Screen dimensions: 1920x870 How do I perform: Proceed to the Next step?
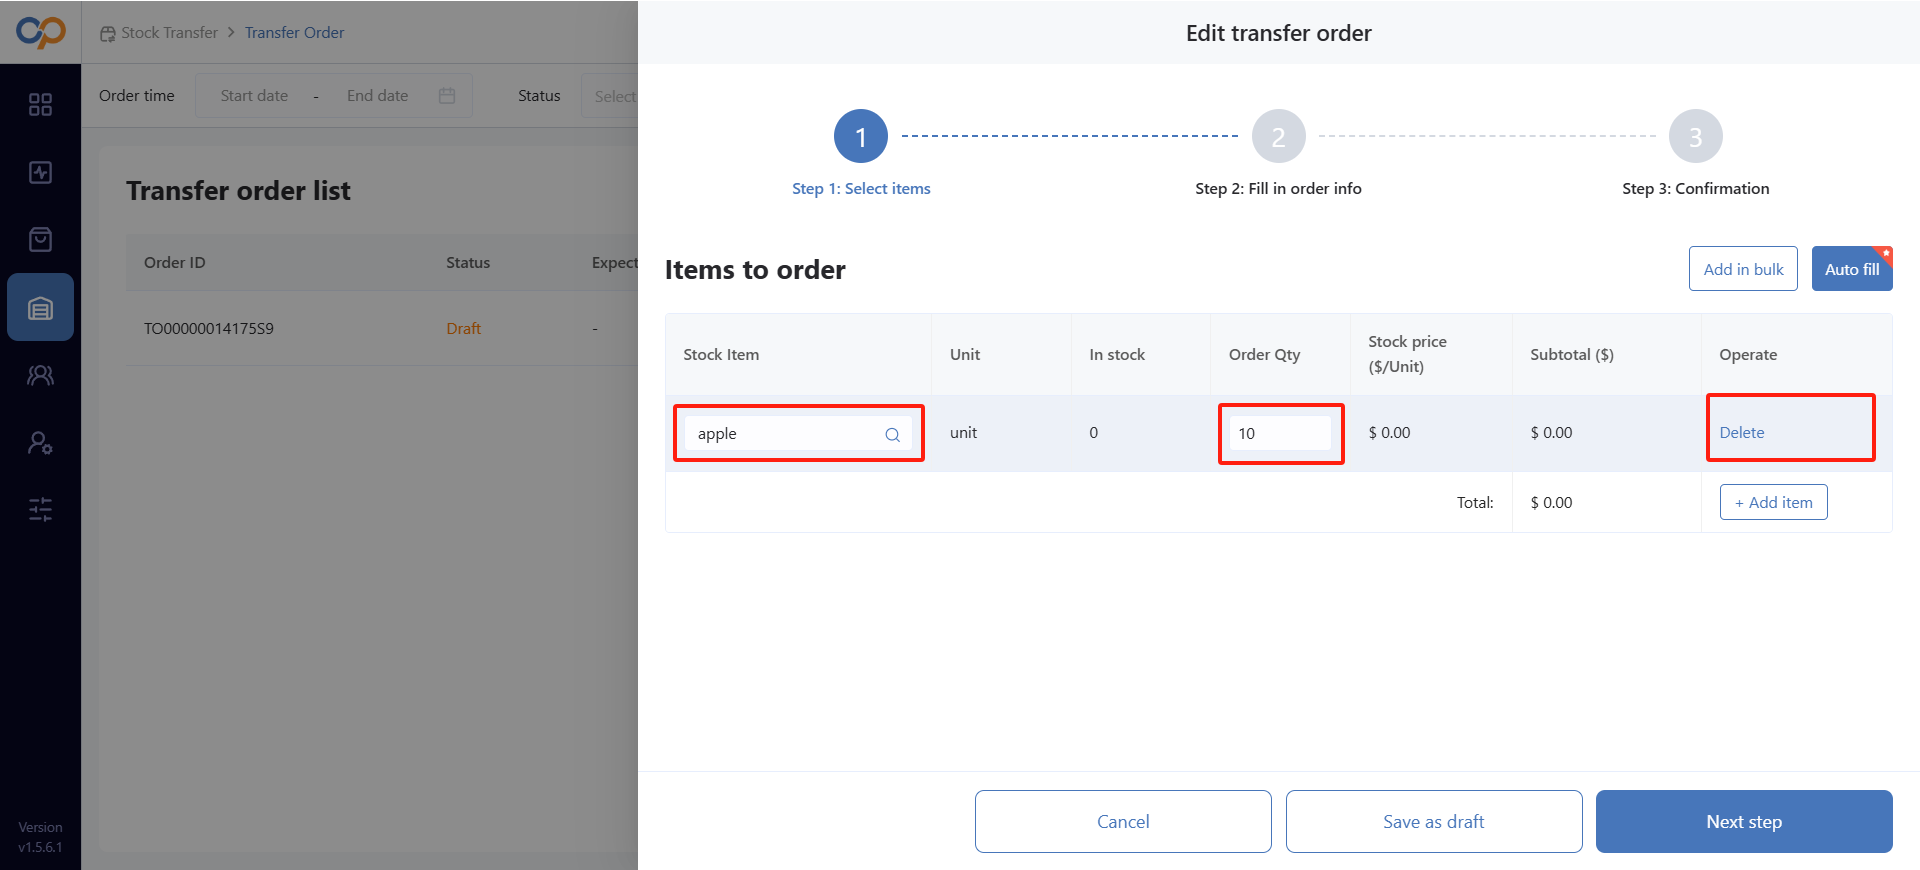tap(1744, 821)
